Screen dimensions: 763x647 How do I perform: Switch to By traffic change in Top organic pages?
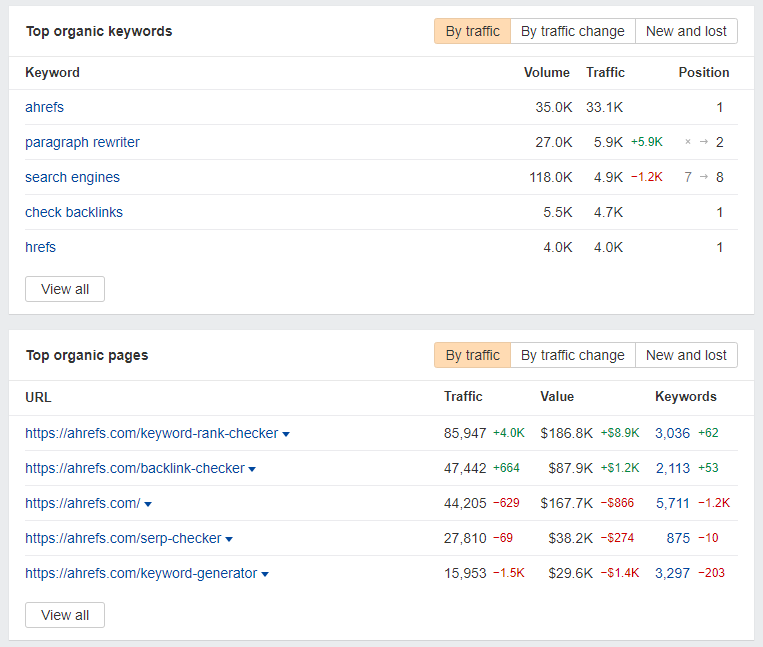point(573,355)
